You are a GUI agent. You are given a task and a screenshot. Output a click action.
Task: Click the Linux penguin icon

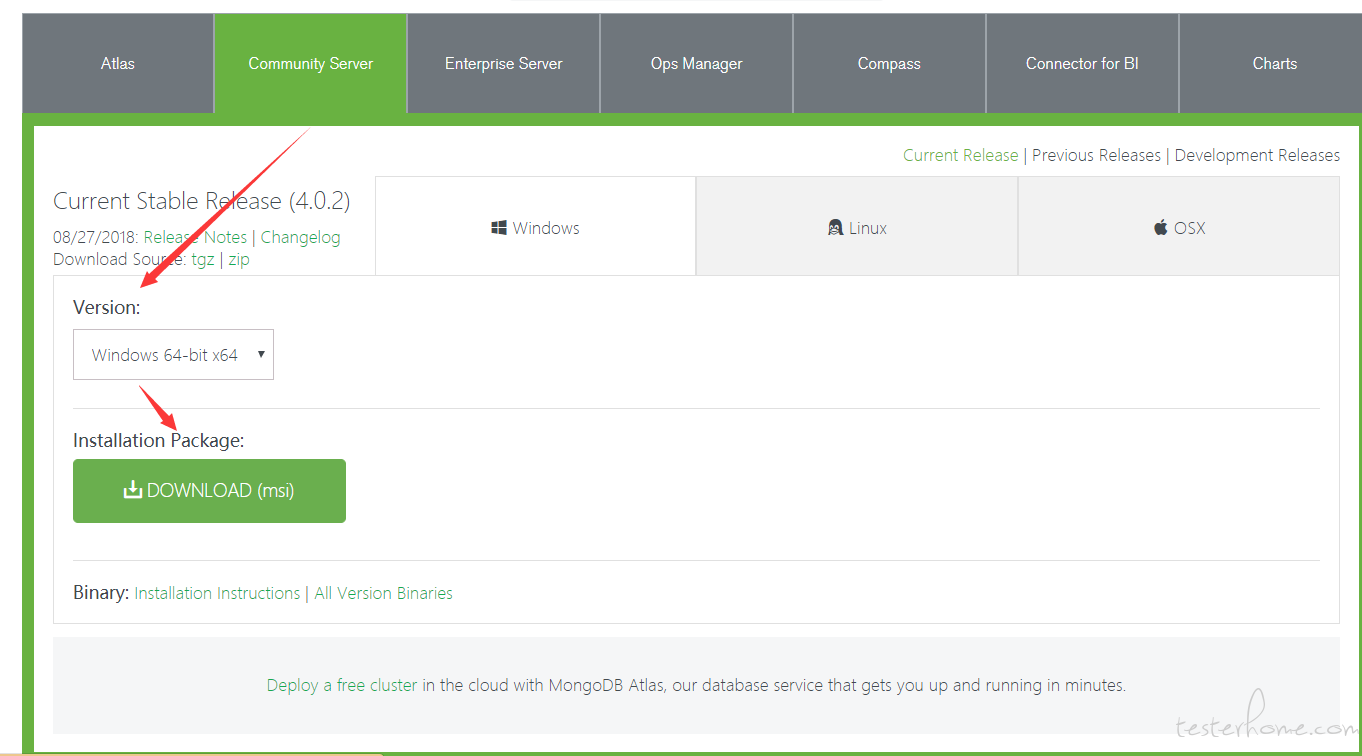click(835, 228)
